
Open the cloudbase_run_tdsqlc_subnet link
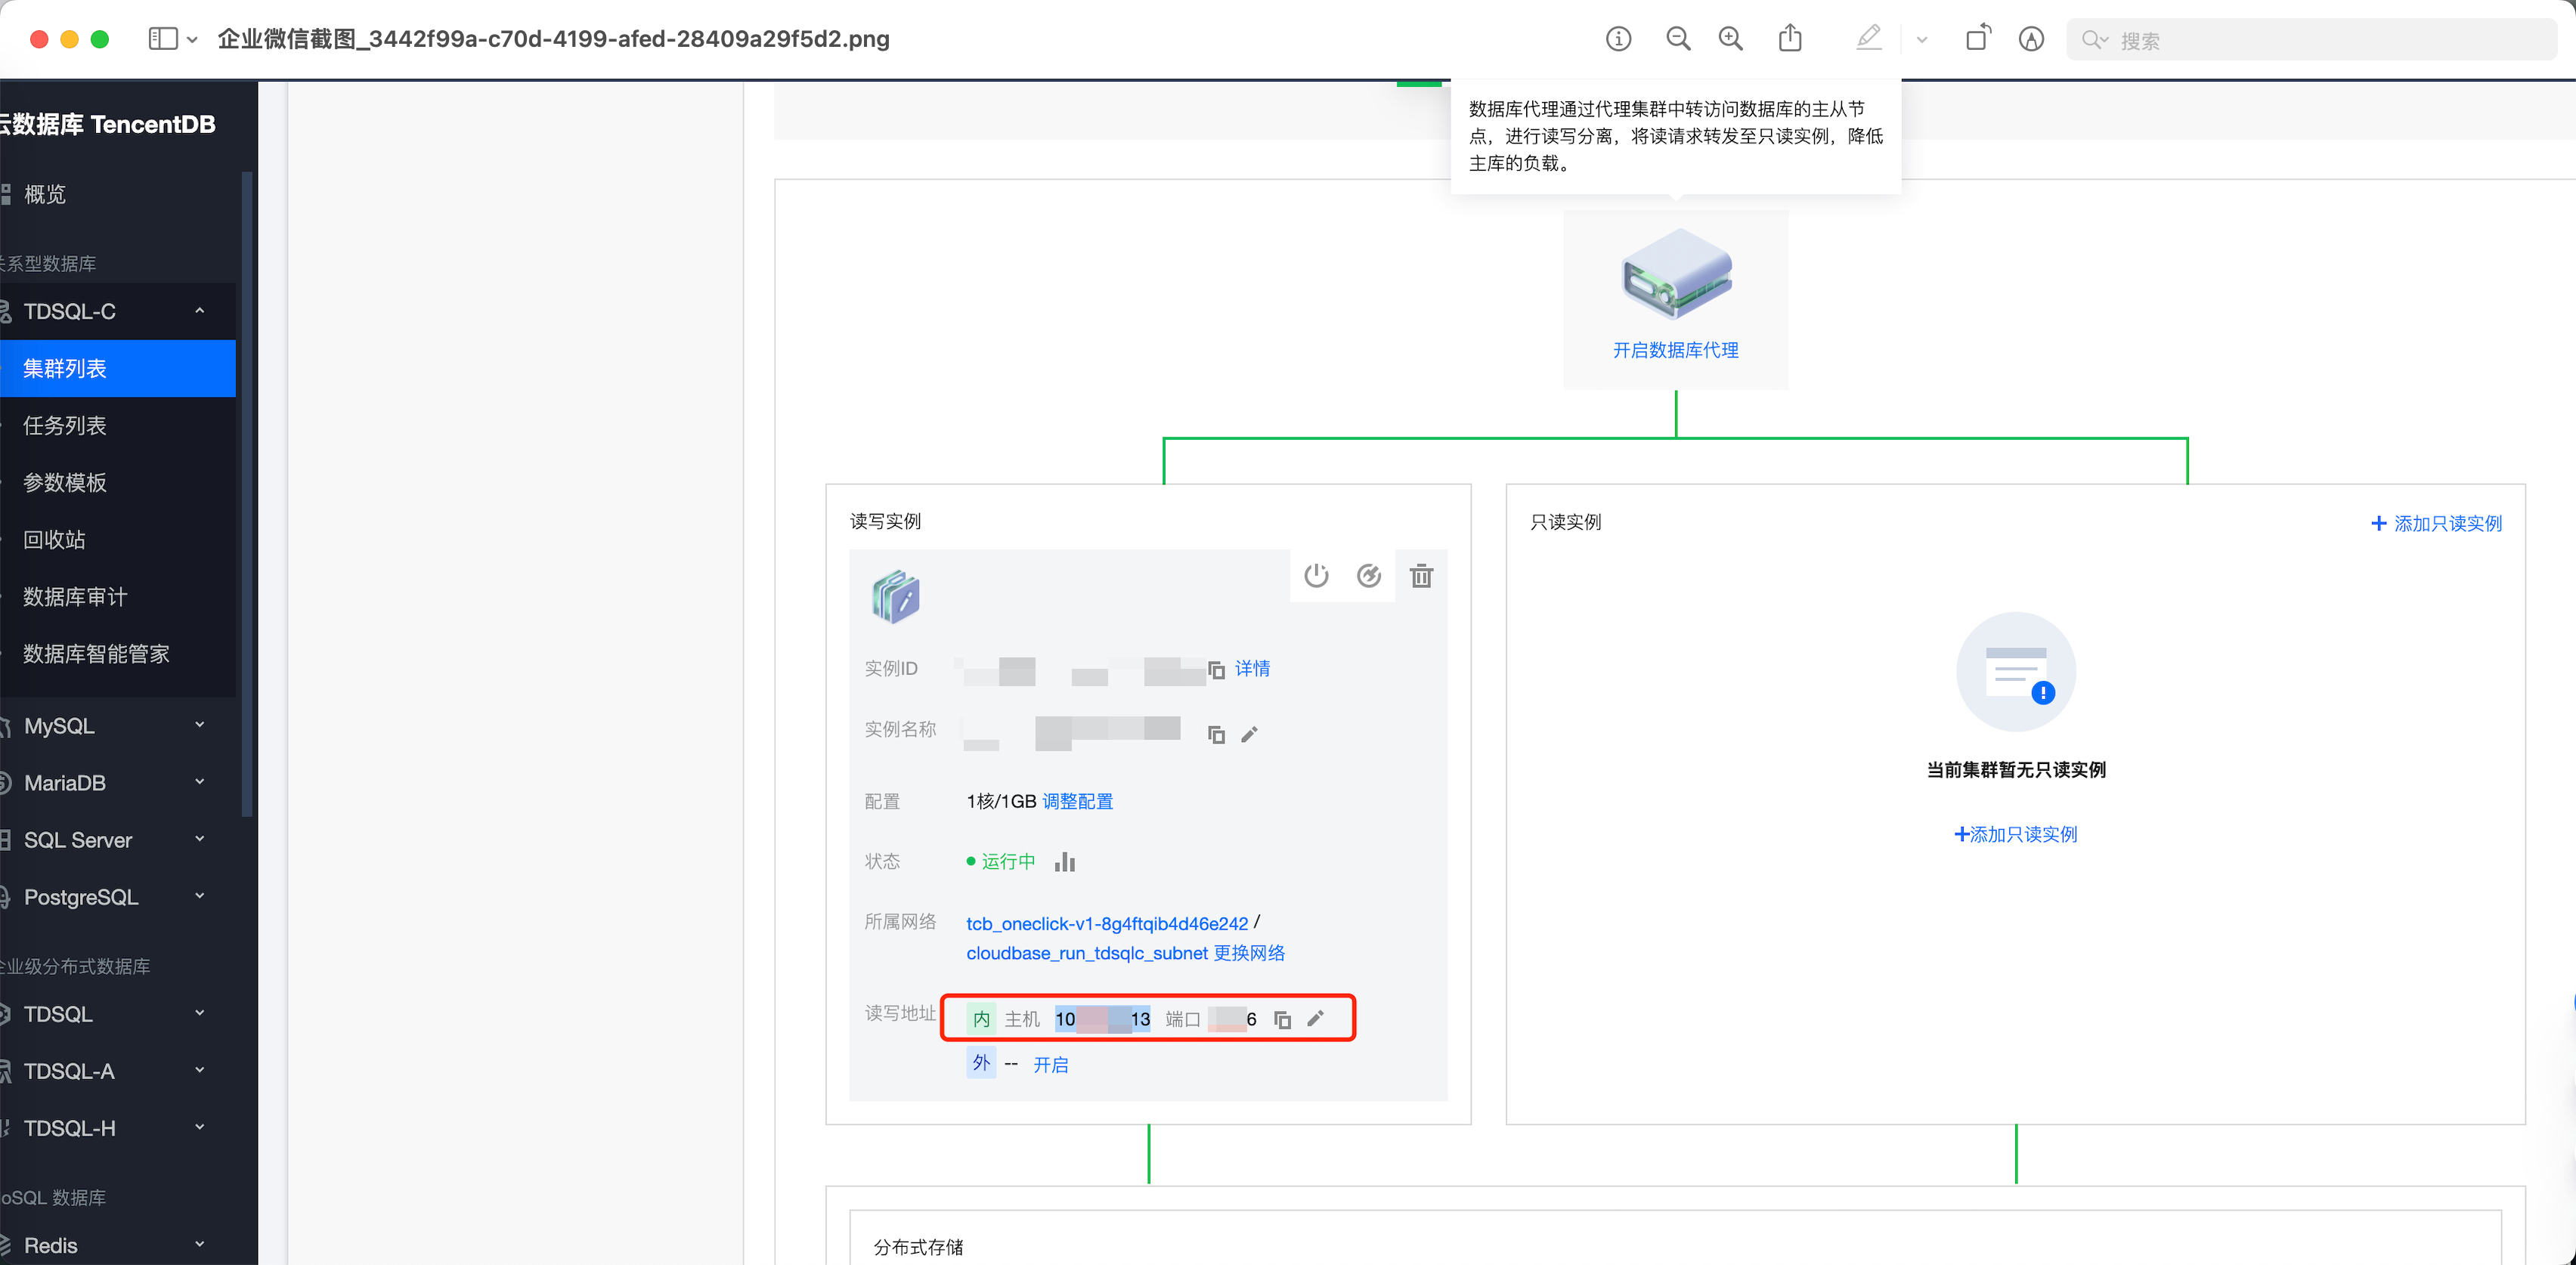(x=1087, y=953)
